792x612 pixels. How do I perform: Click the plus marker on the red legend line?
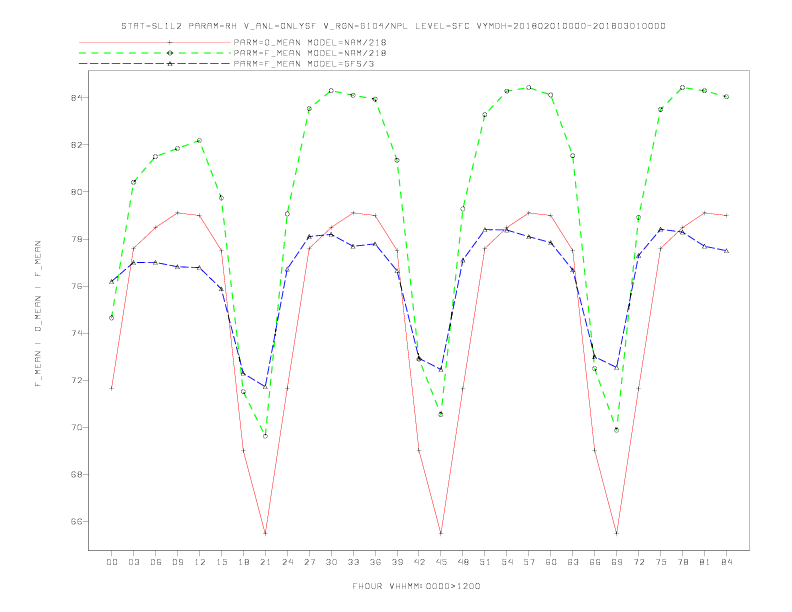[x=170, y=42]
